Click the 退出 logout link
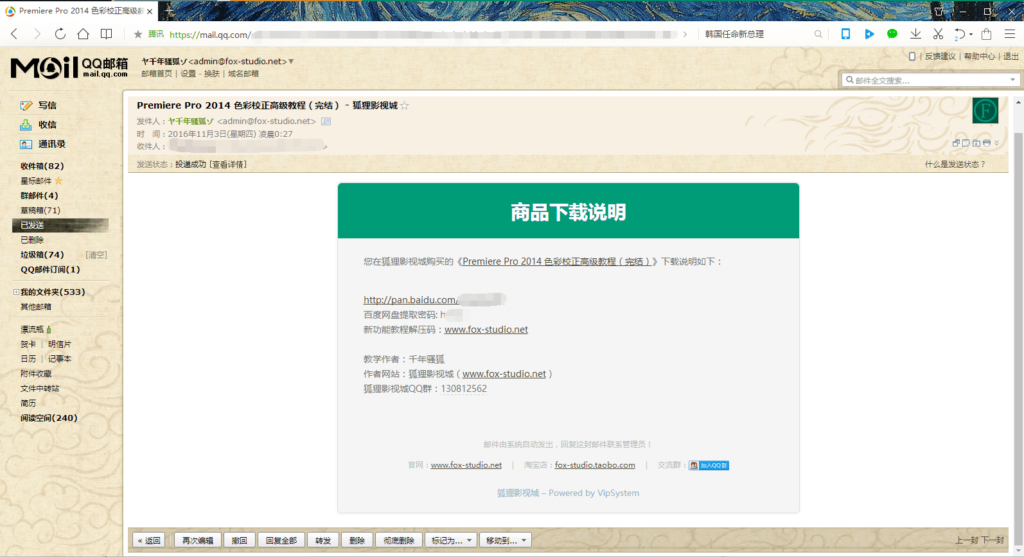1024x557 pixels. [x=1011, y=57]
